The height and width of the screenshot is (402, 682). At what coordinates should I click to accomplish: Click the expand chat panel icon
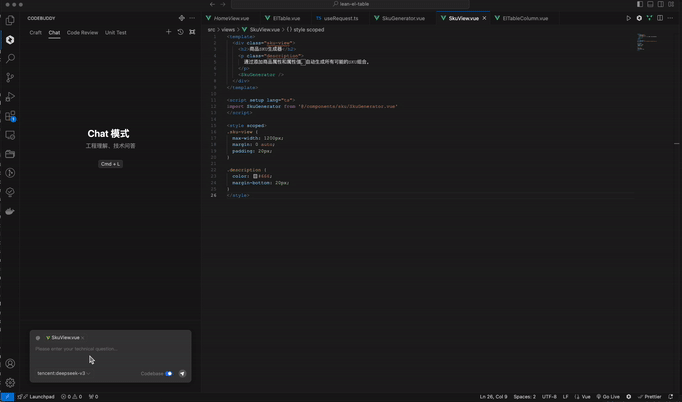[192, 32]
